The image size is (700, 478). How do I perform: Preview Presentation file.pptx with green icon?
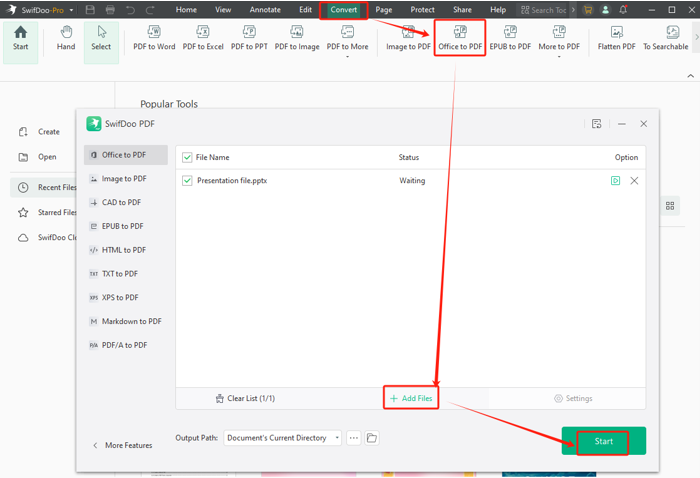pos(615,181)
